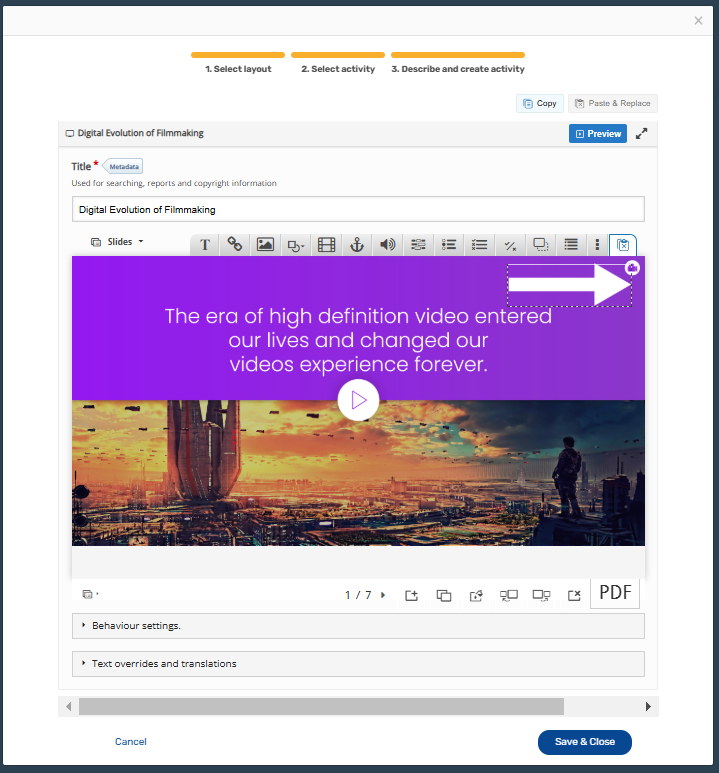Add a Video element
The image size is (719, 773).
point(326,245)
